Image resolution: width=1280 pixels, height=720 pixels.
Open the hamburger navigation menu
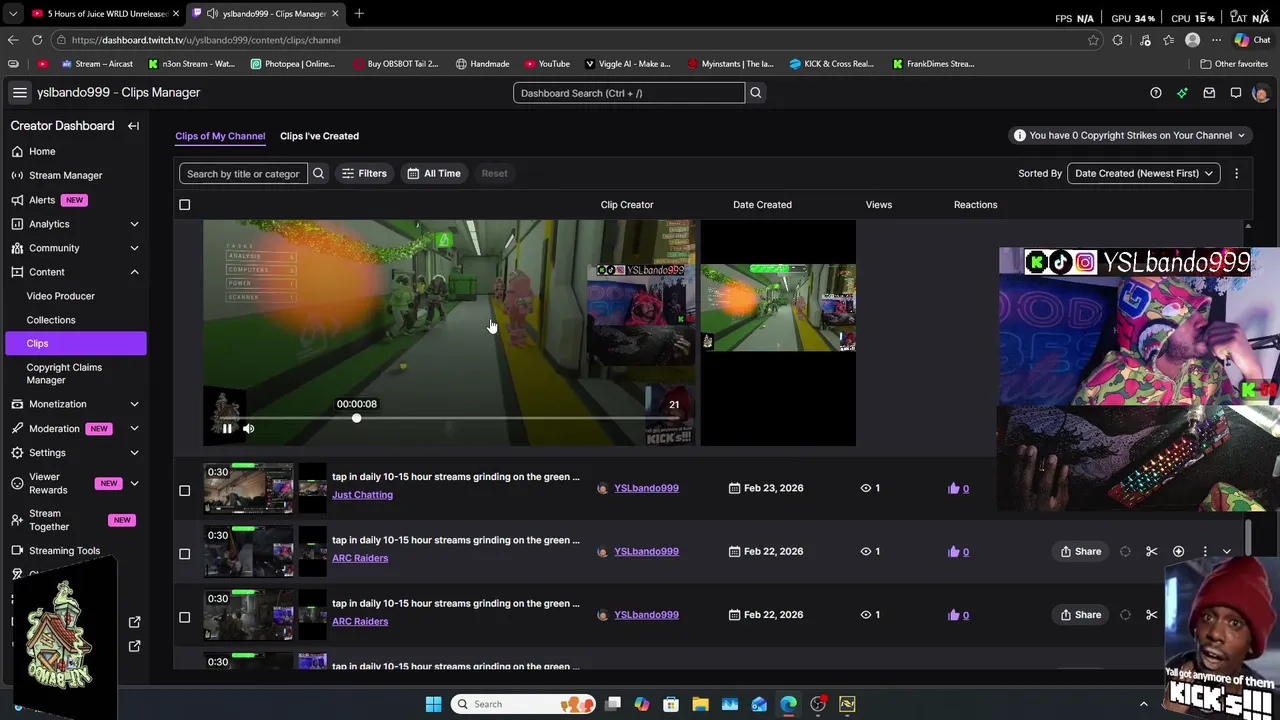19,93
